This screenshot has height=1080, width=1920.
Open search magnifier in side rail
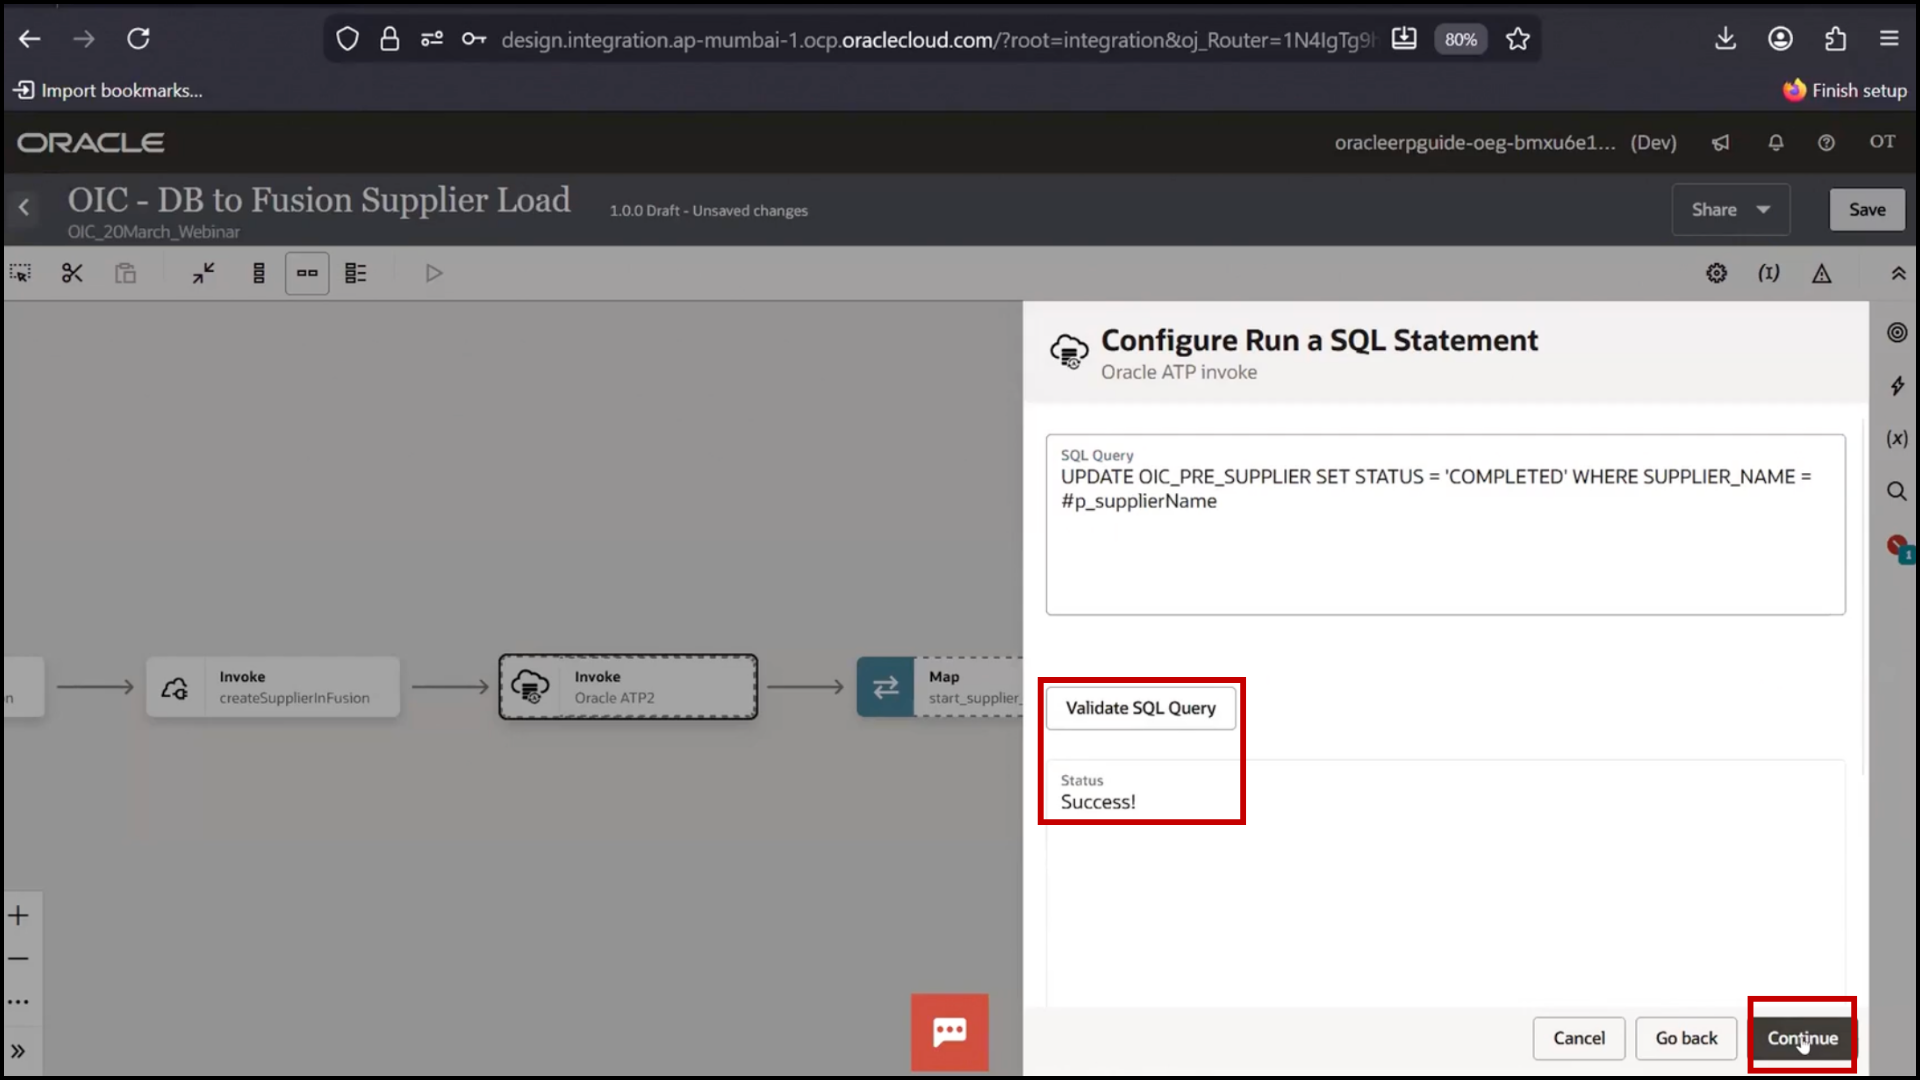tap(1897, 491)
